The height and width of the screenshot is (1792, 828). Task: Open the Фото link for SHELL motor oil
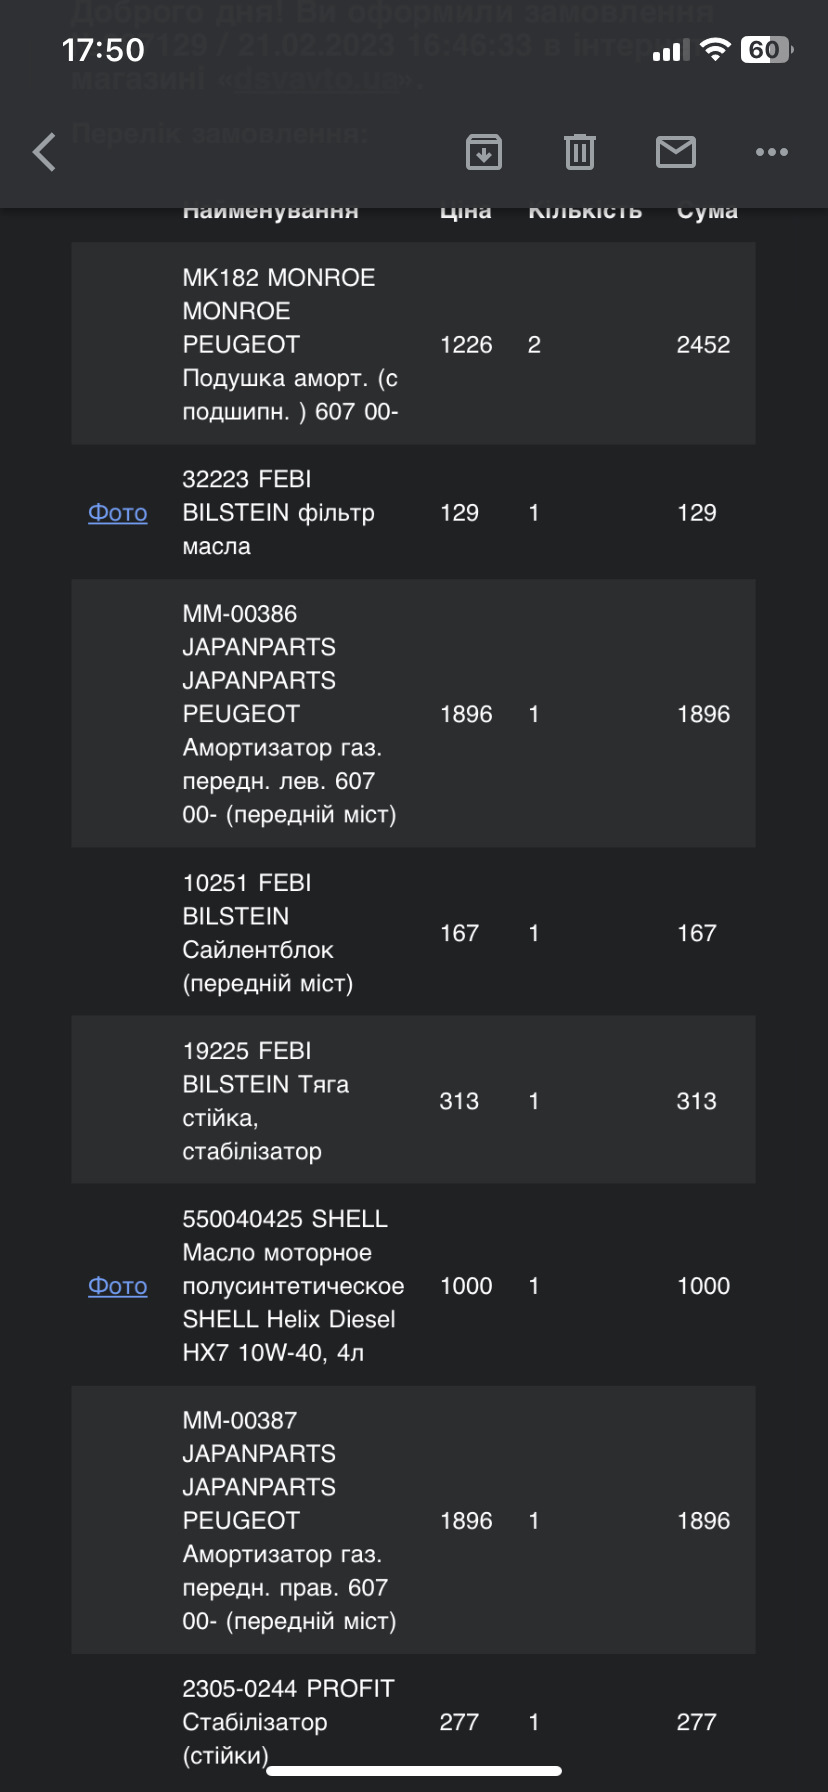(118, 1286)
